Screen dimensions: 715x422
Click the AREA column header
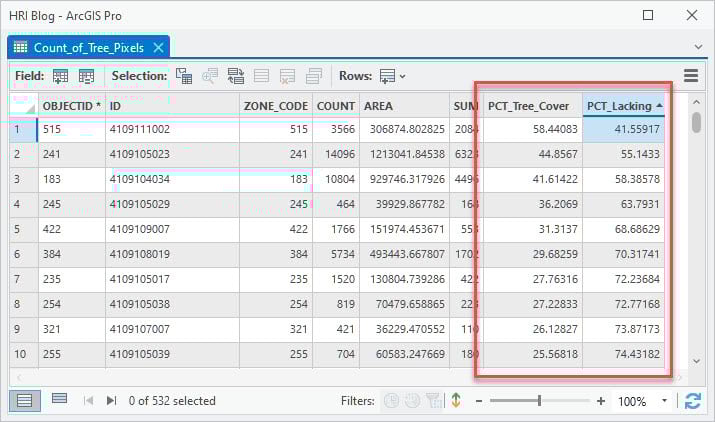tap(404, 106)
